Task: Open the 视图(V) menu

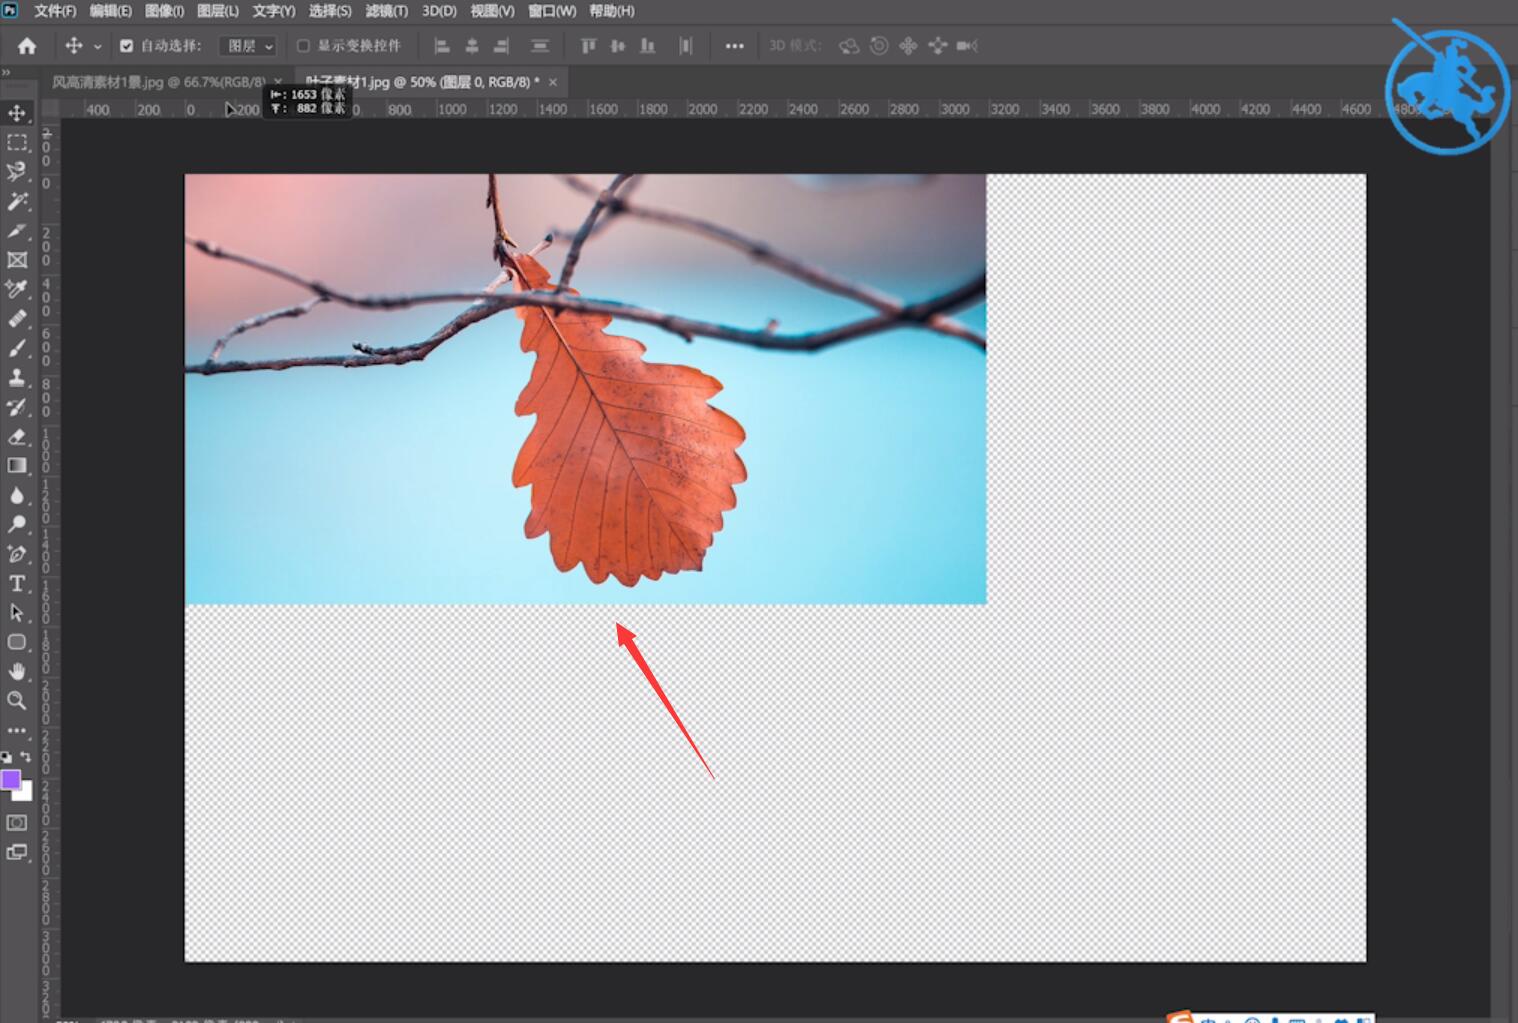Action: click(x=492, y=11)
